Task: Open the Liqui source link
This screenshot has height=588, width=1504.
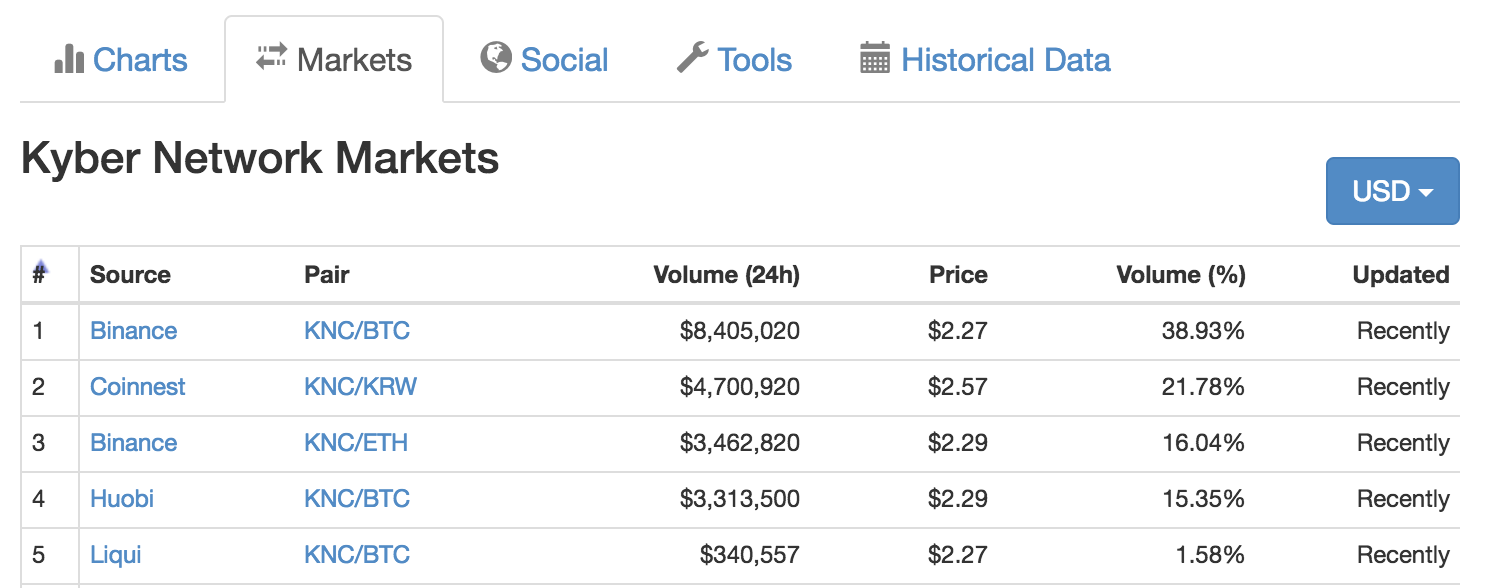Action: pos(115,555)
